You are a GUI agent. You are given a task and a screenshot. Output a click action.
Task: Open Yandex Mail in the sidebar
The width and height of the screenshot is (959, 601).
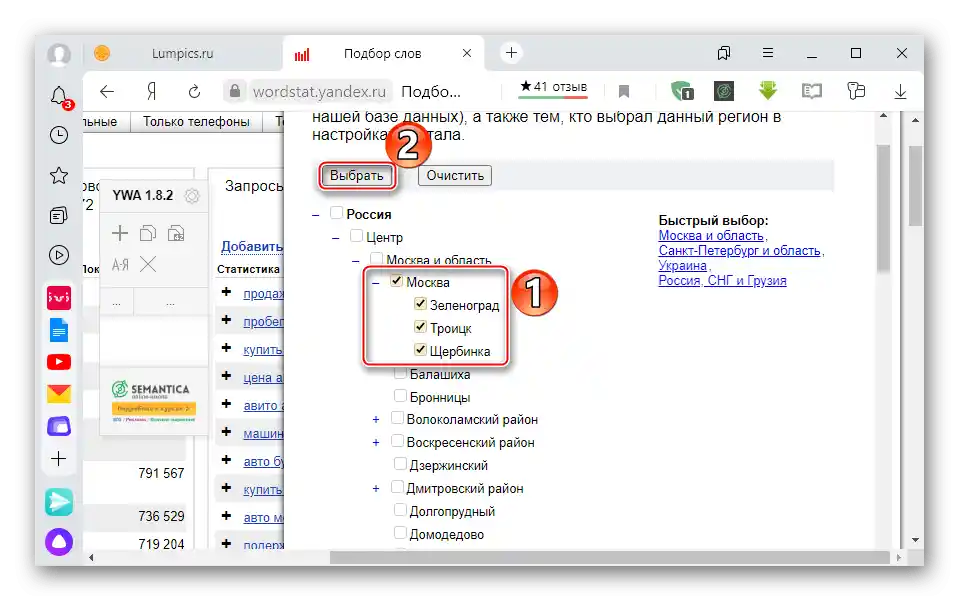pyautogui.click(x=58, y=393)
